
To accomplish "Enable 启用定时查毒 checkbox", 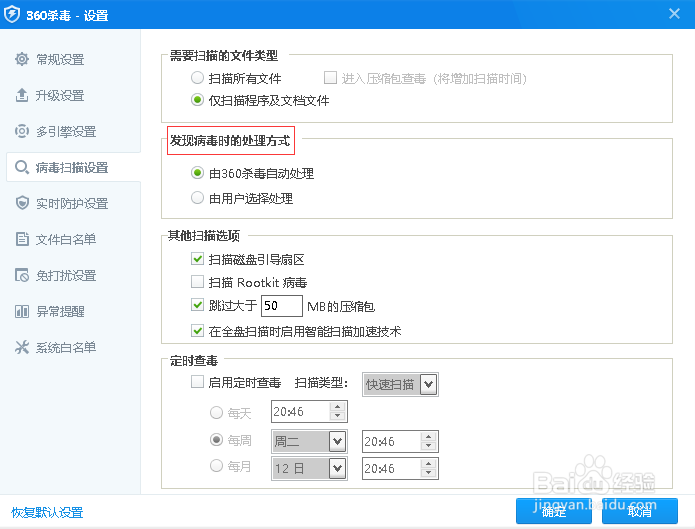I will [x=197, y=382].
